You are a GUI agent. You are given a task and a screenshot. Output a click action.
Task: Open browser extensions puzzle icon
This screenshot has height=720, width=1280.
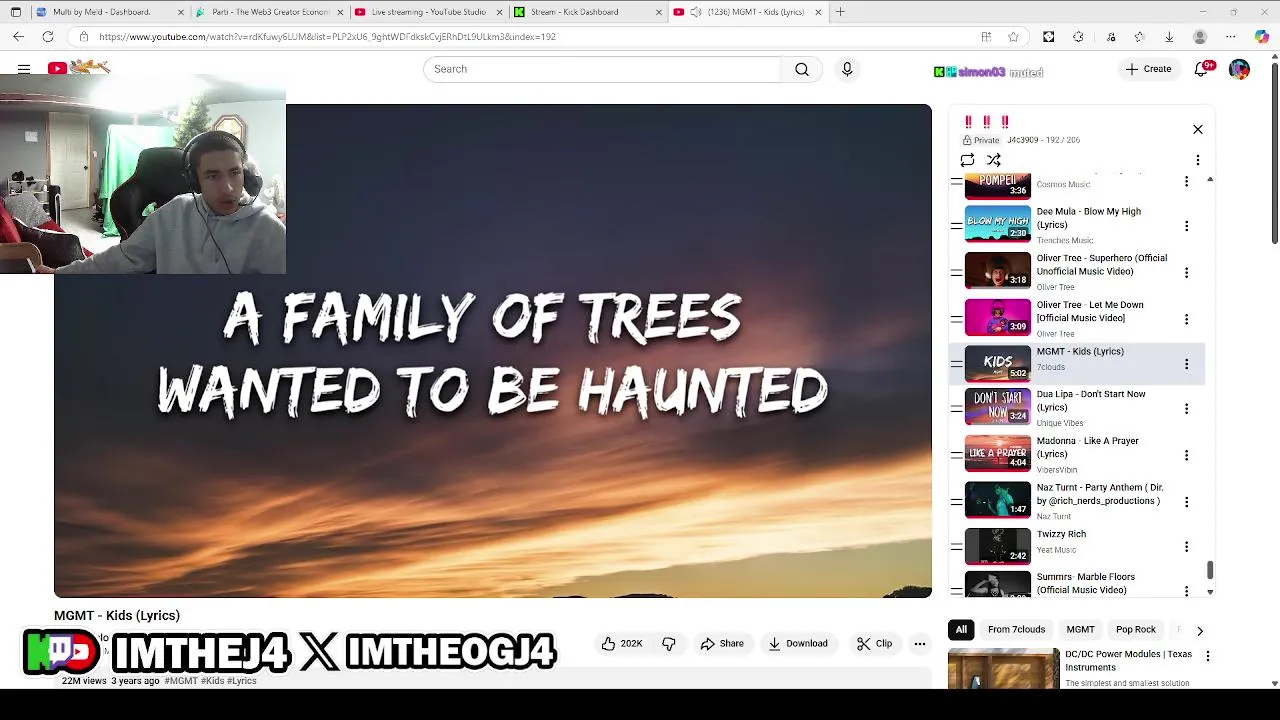[1078, 37]
